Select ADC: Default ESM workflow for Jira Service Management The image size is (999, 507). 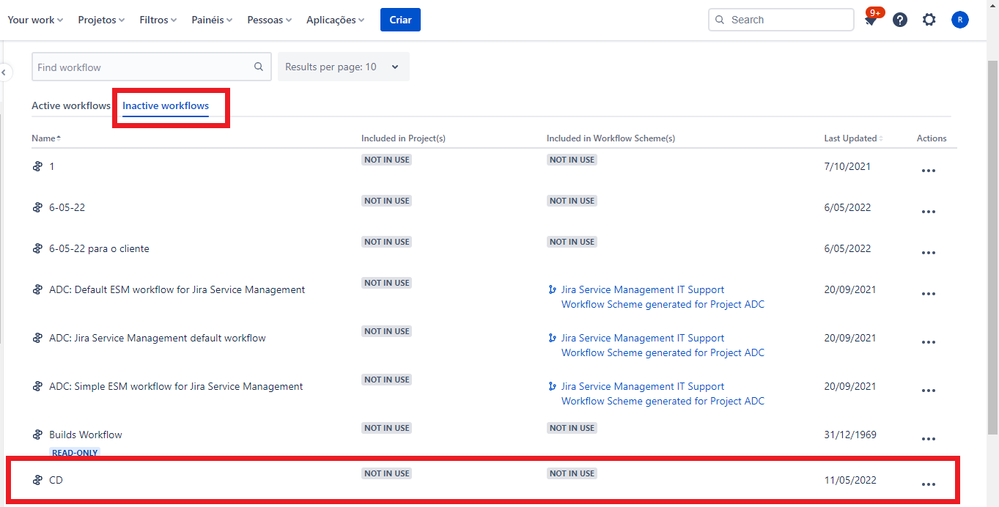point(177,290)
